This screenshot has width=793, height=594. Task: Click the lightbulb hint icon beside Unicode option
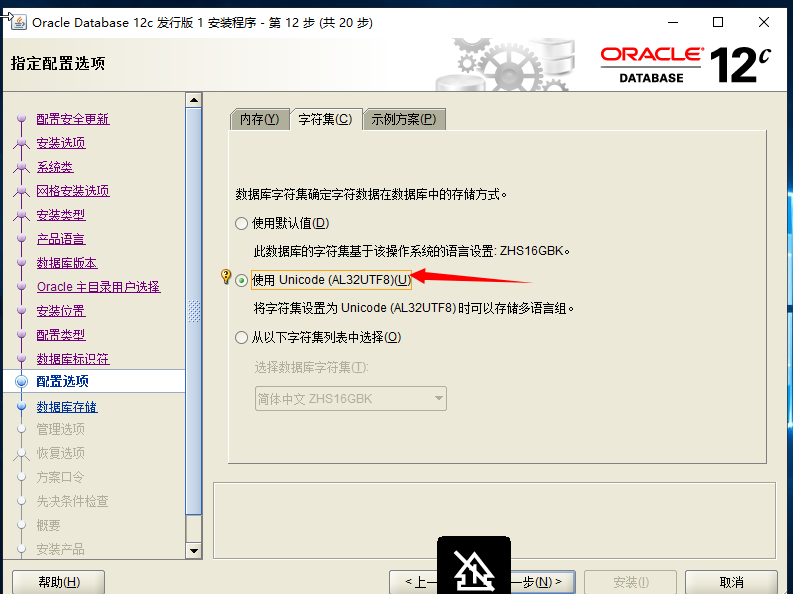pyautogui.click(x=226, y=277)
